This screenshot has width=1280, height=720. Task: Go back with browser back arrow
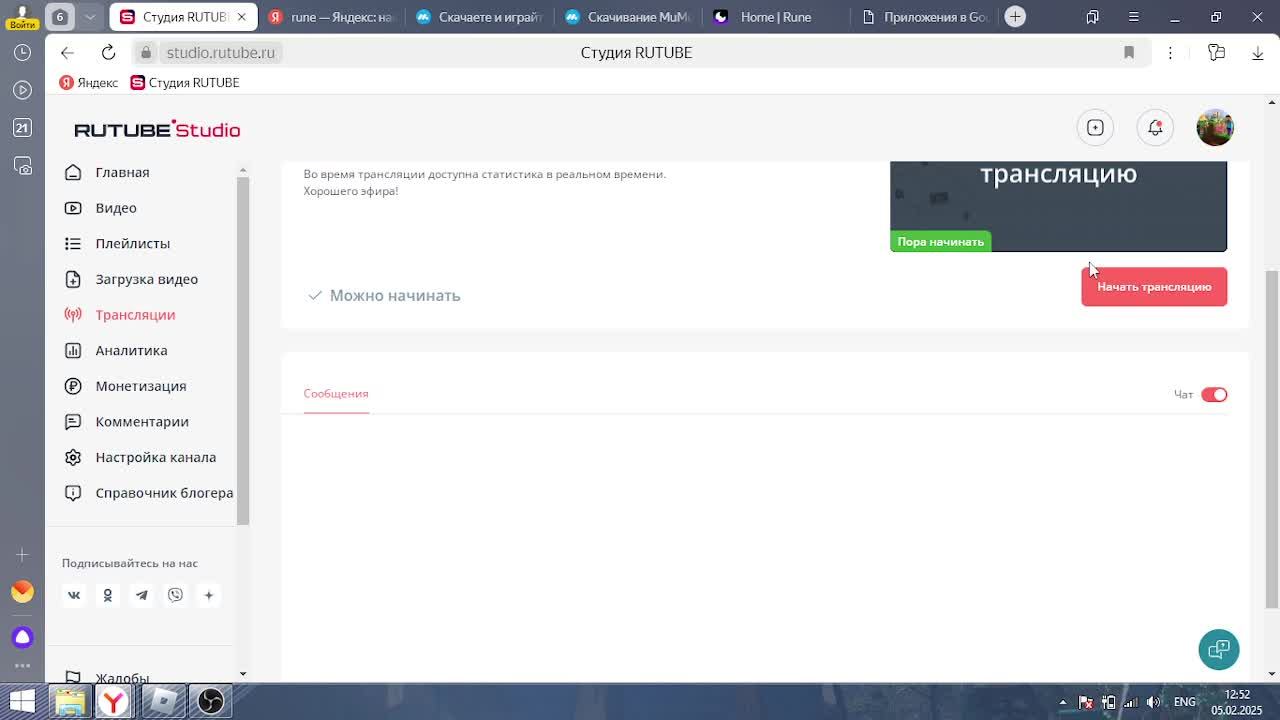tap(67, 52)
